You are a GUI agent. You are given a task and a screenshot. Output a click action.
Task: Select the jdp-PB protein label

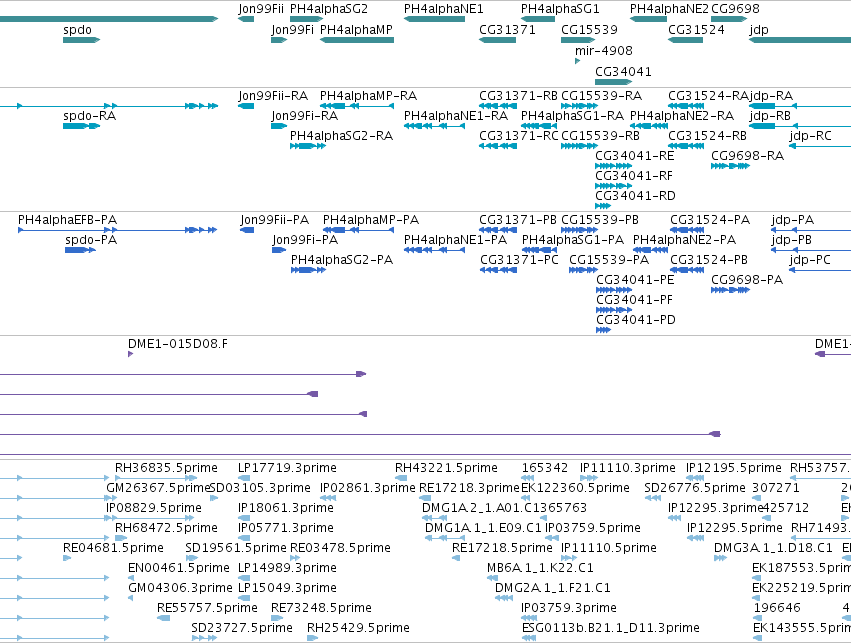[791, 240]
